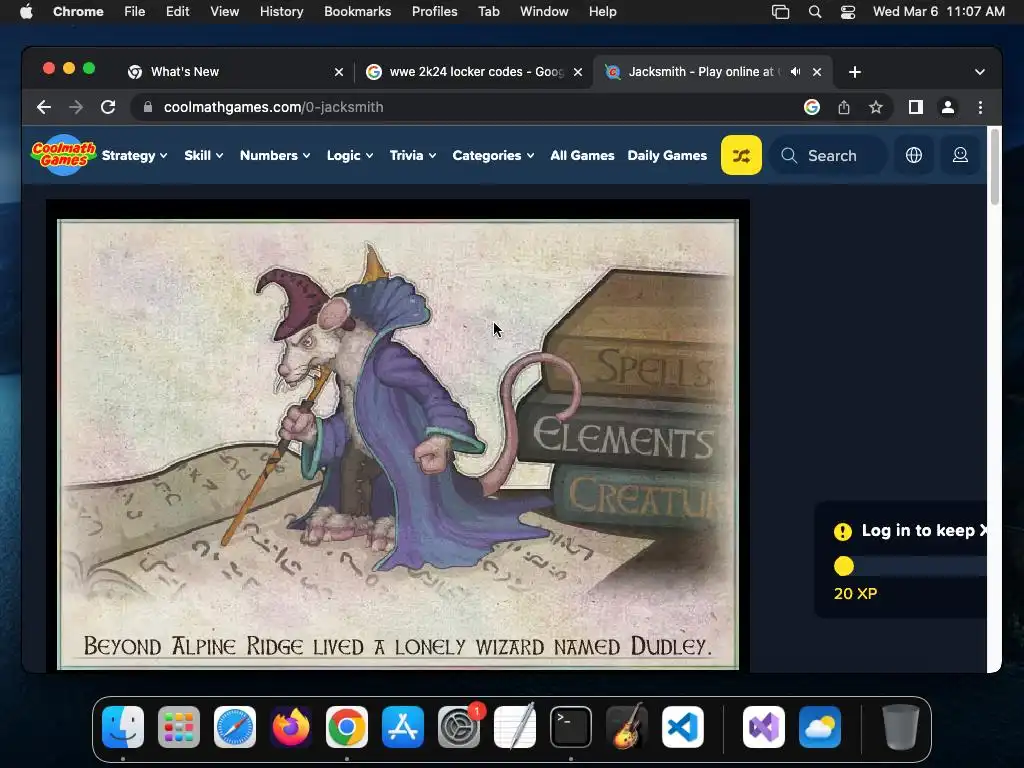The height and width of the screenshot is (768, 1024).
Task: Open the tab search chevron in Chrome
Action: click(x=980, y=72)
